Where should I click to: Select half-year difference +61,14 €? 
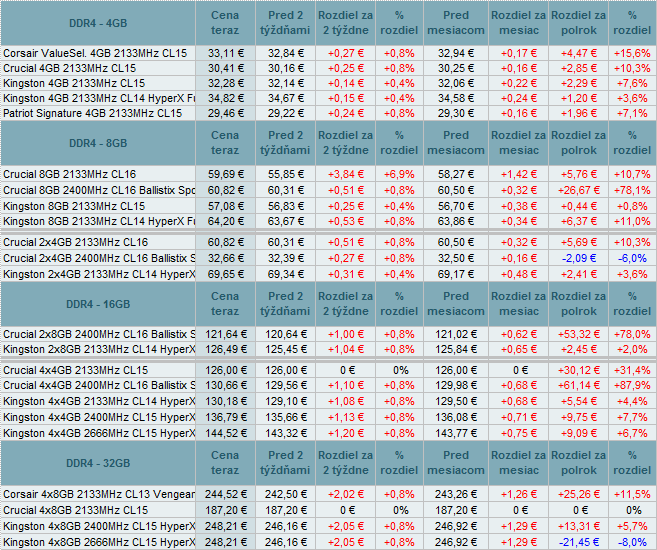coord(579,385)
